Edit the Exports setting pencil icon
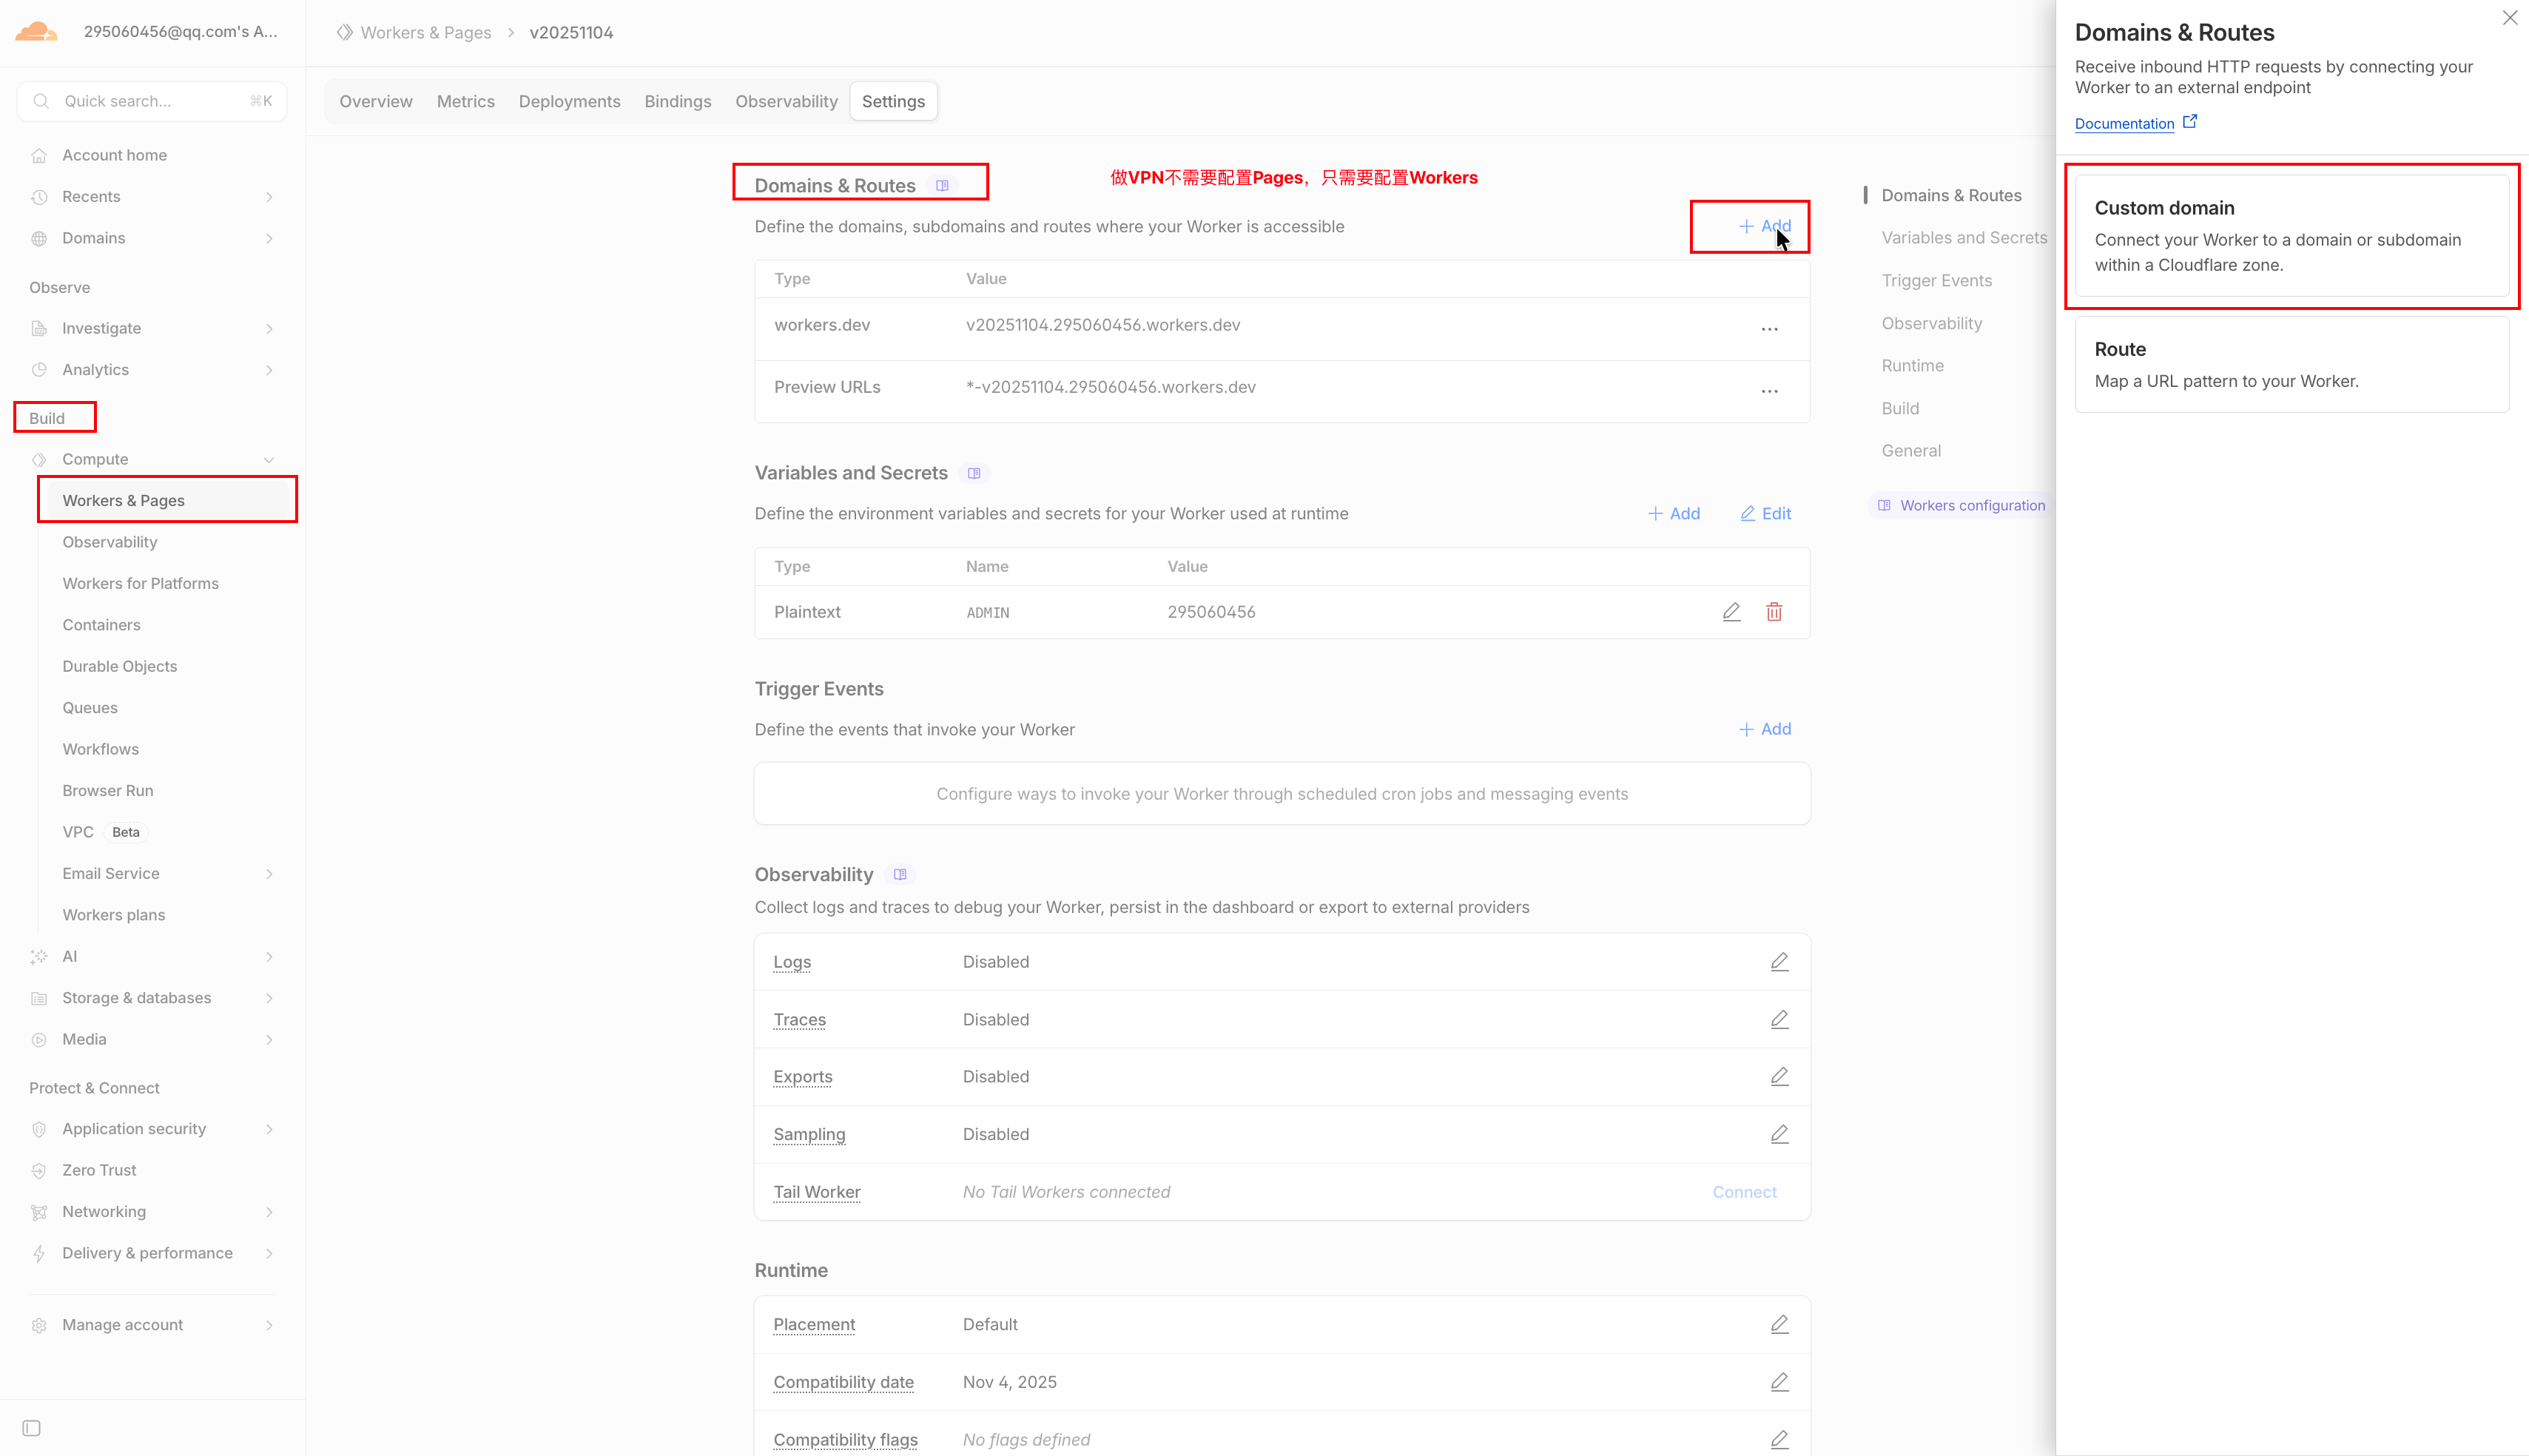 [1780, 1077]
